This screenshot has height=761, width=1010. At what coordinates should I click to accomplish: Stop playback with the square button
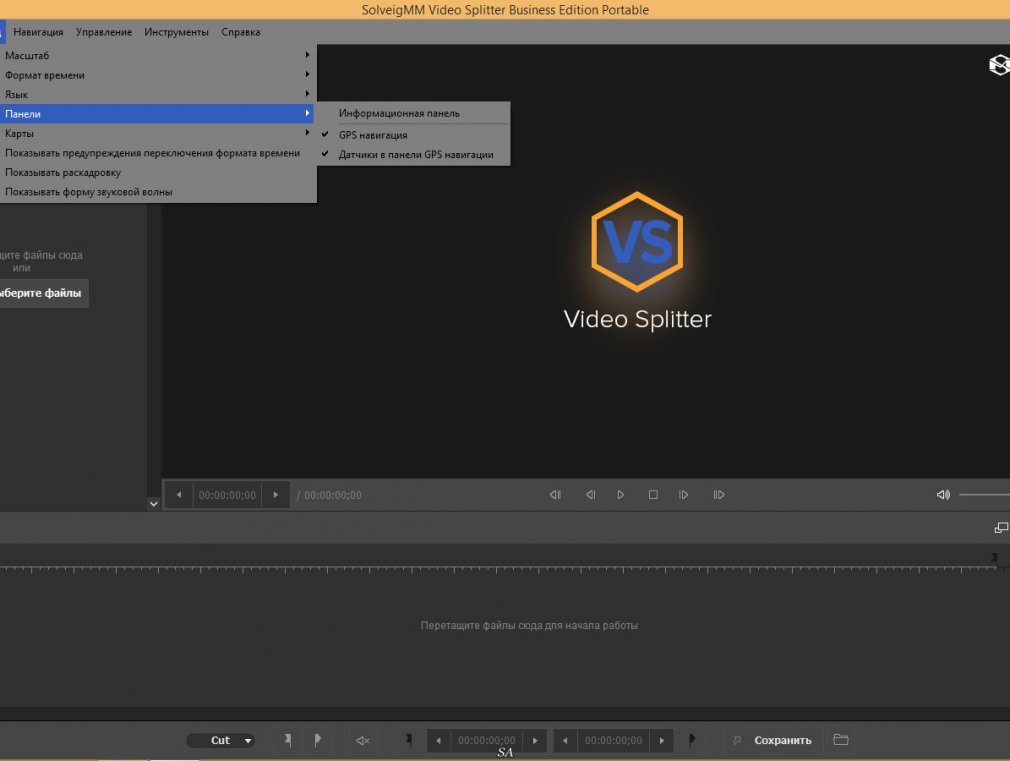[653, 495]
